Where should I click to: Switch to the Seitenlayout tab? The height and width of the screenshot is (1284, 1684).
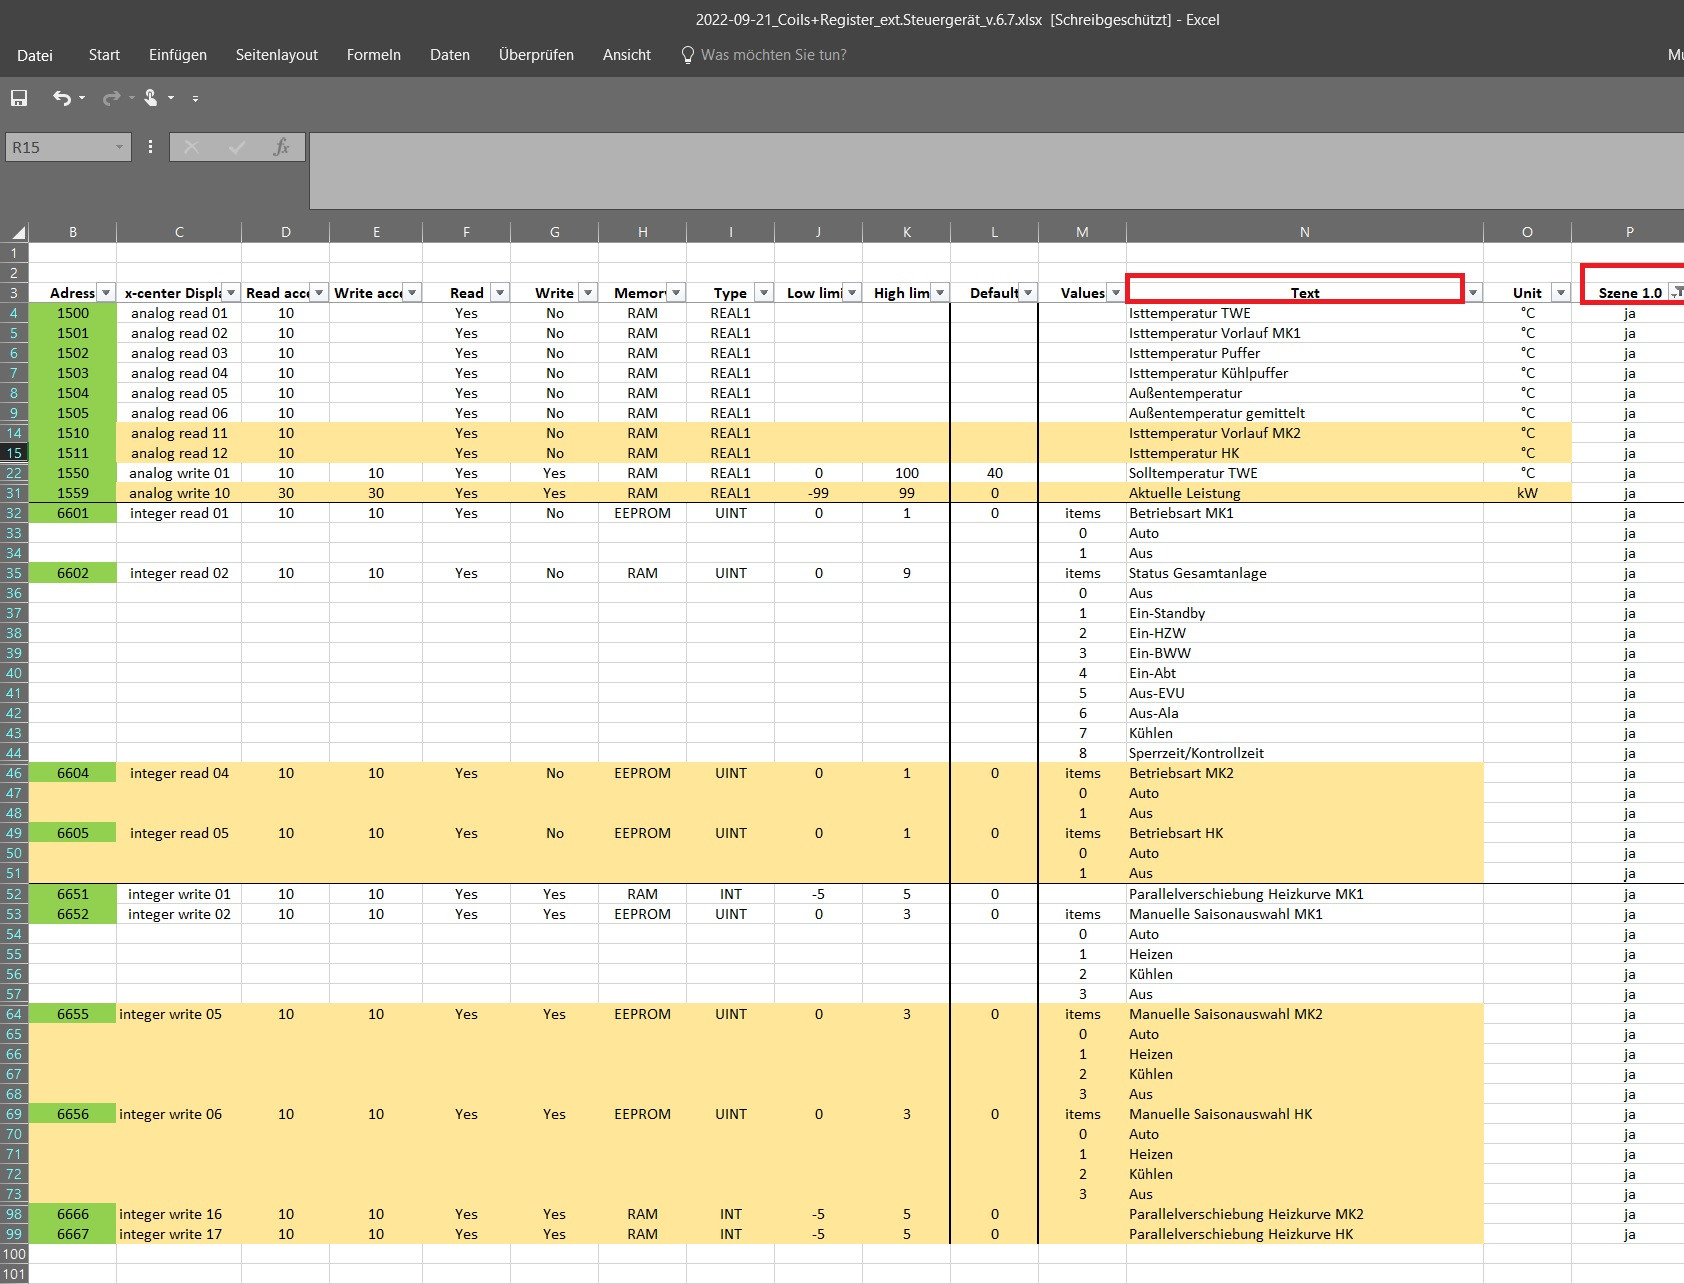276,55
